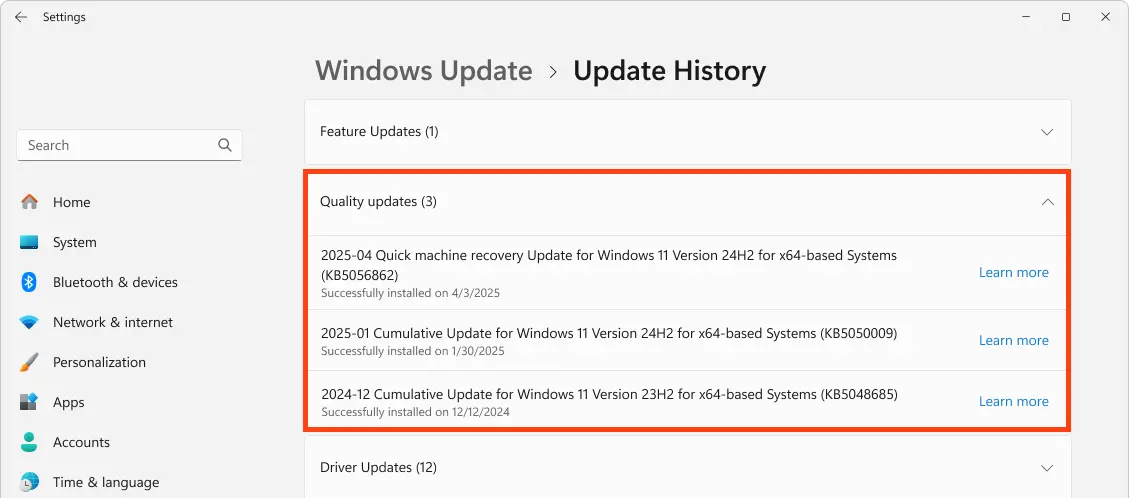Image resolution: width=1129 pixels, height=498 pixels.
Task: Click the Personalization paintbrush icon
Action: click(x=30, y=362)
